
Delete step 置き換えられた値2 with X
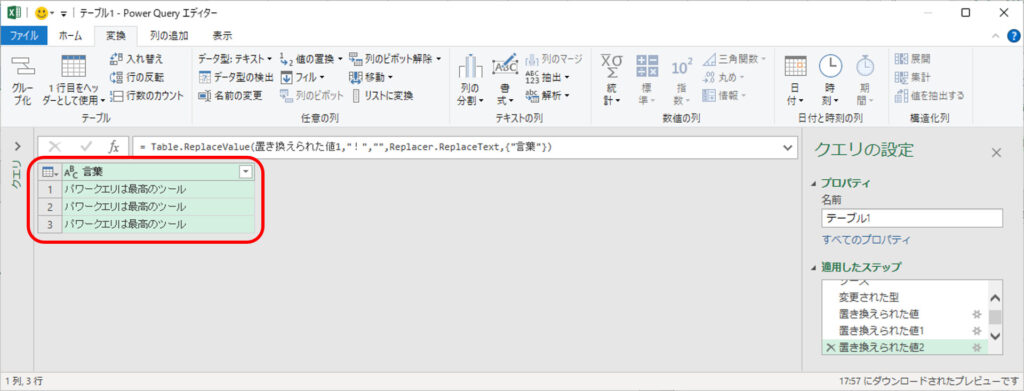click(830, 348)
